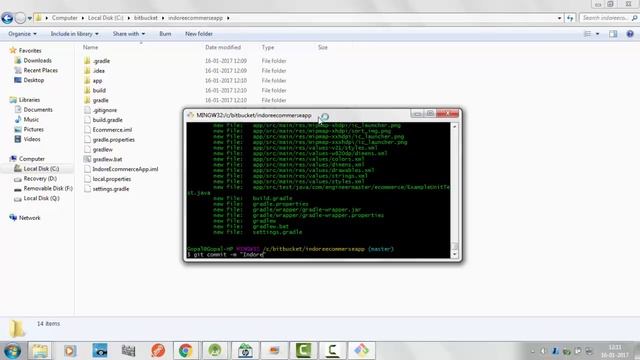Open the Include in library dropdown

click(x=74, y=34)
